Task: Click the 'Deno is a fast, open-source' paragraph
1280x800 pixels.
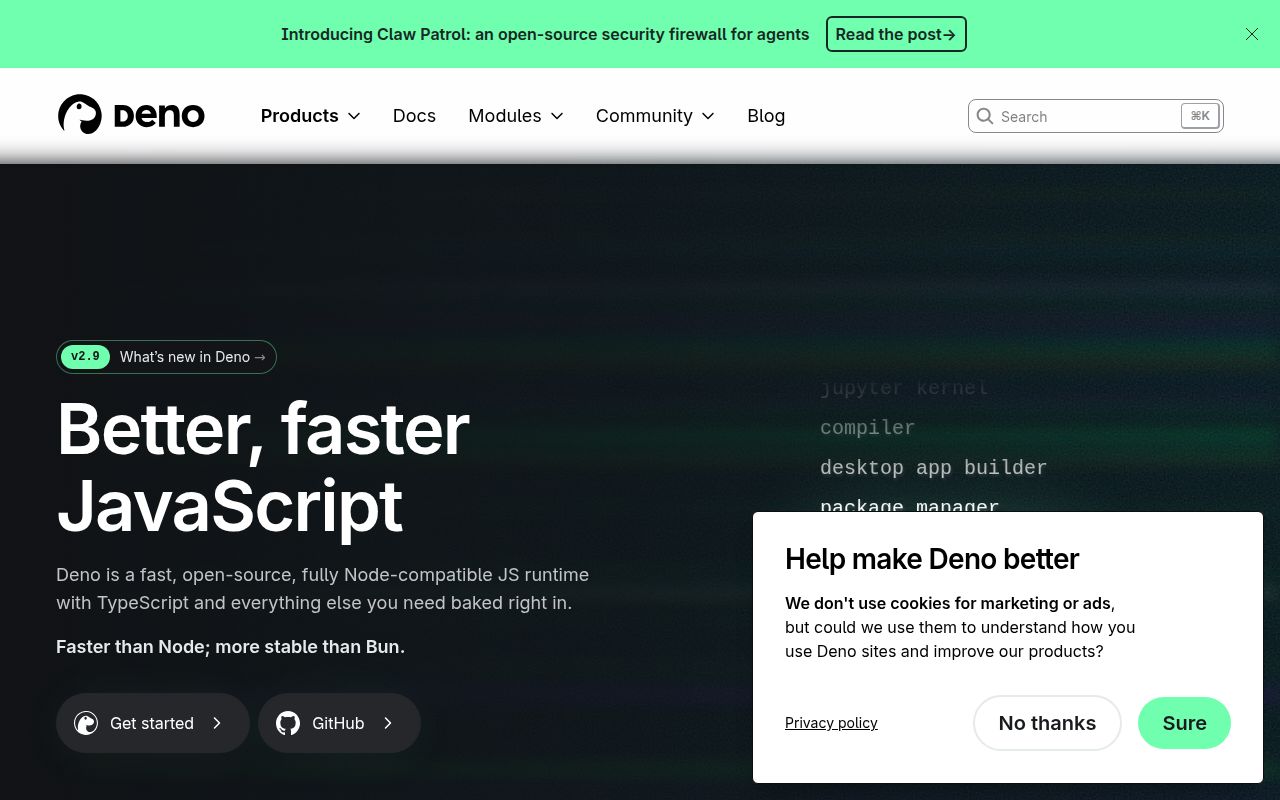Action: pyautogui.click(x=322, y=589)
